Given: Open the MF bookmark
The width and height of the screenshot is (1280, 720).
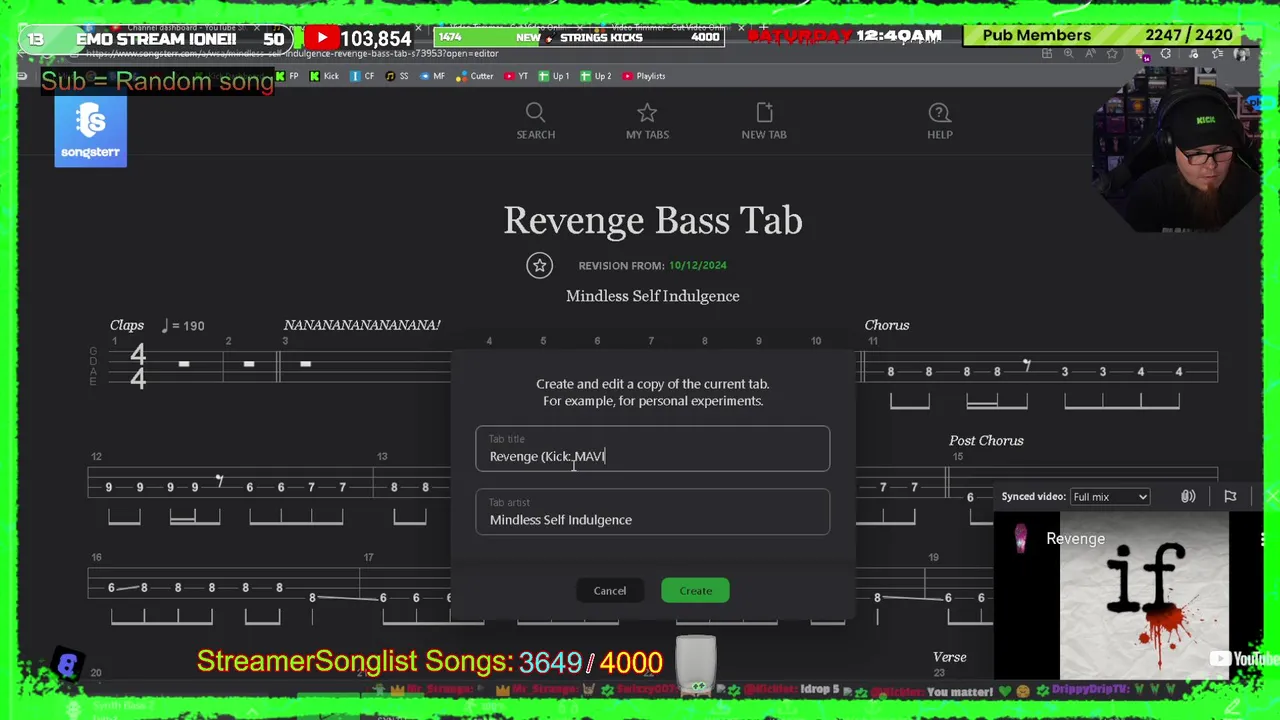Looking at the screenshot, I should pos(433,76).
